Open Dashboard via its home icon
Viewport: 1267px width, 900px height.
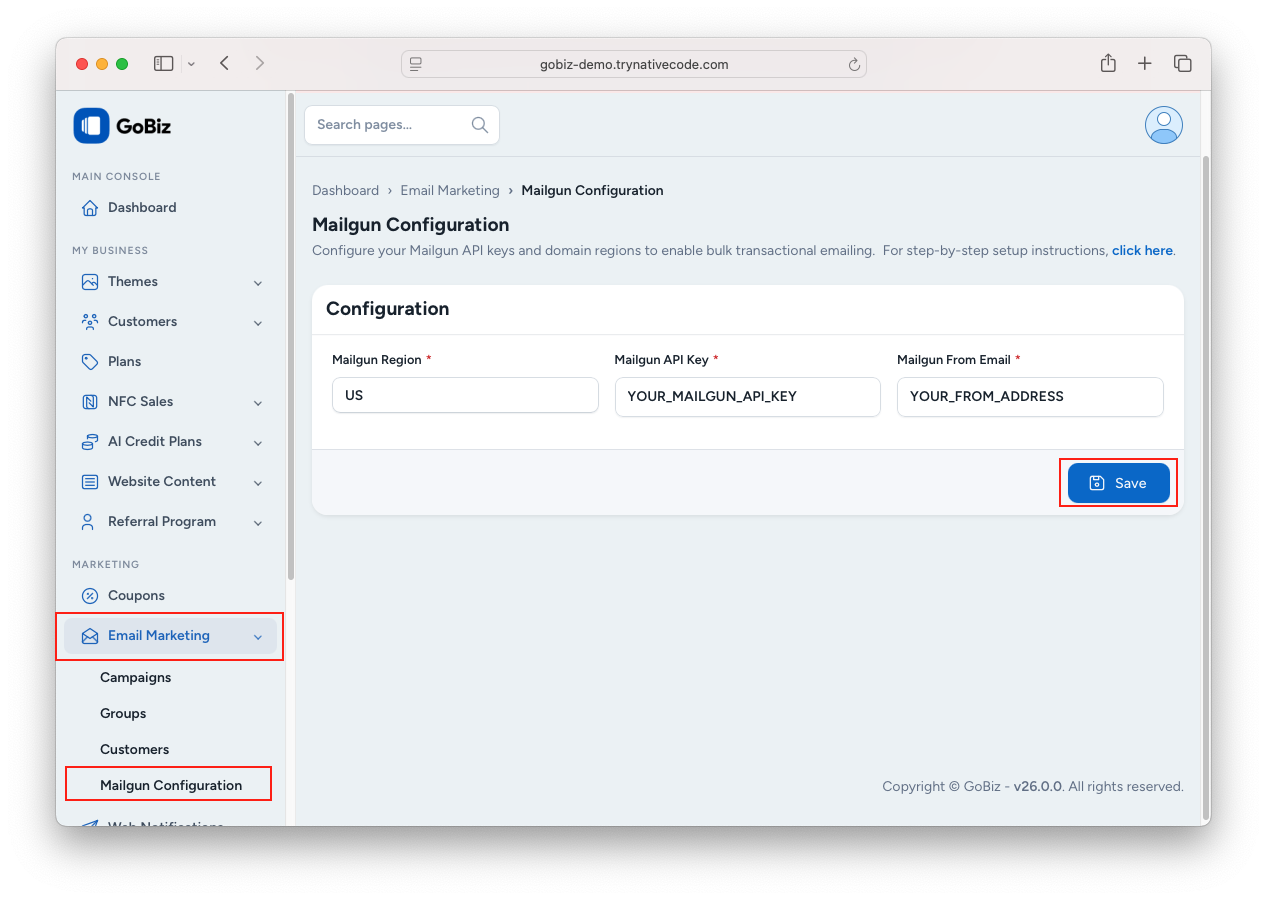click(x=90, y=208)
